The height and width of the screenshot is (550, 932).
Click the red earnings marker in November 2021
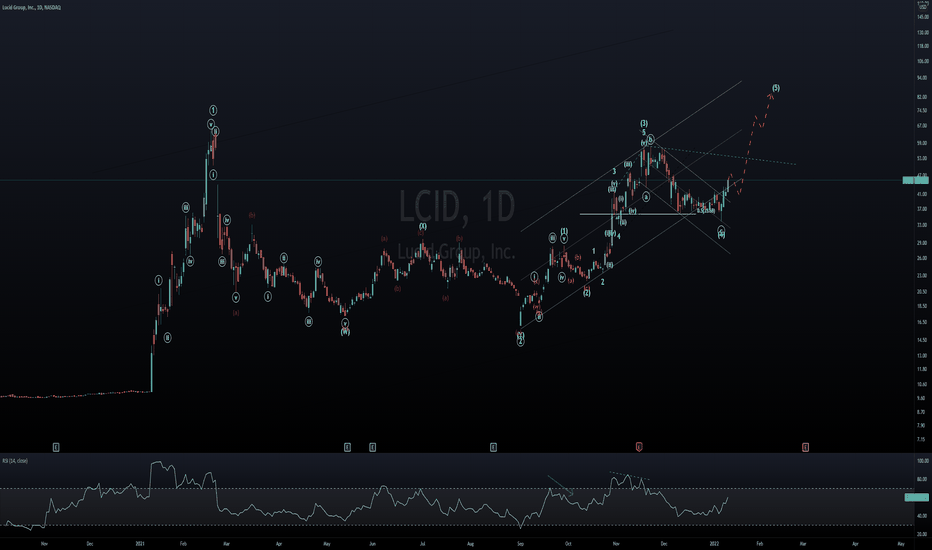click(x=639, y=447)
